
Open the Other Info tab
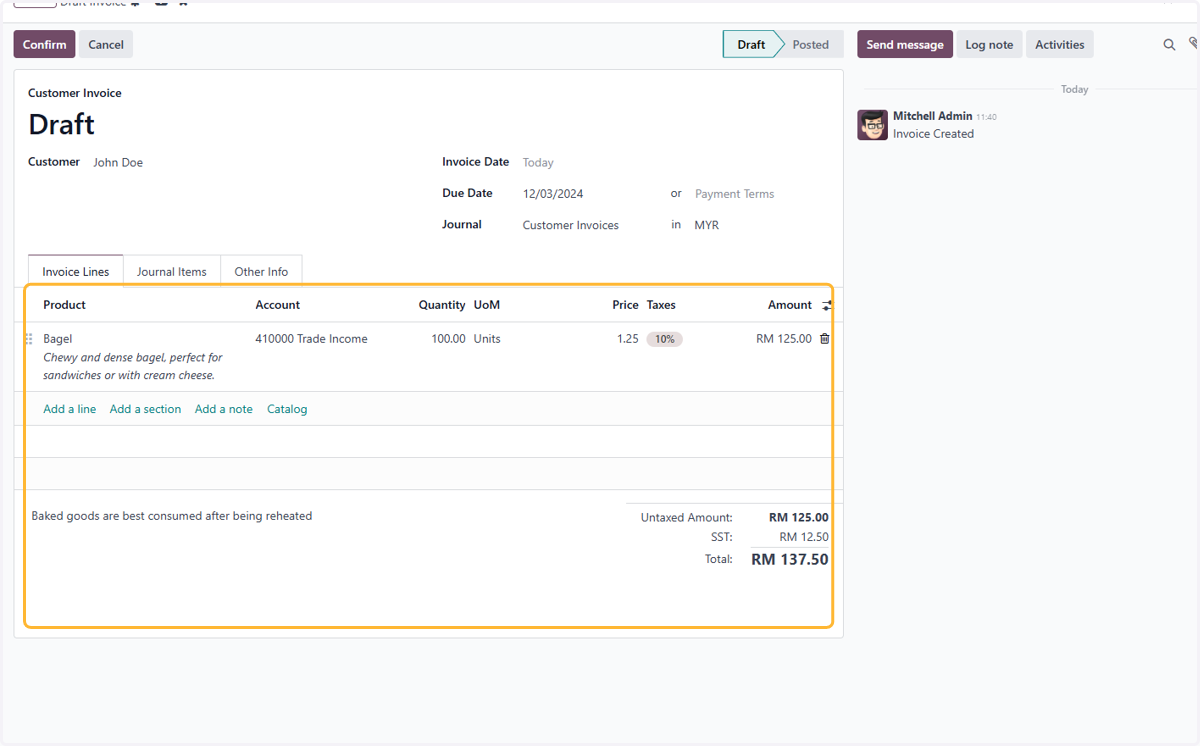point(261,271)
